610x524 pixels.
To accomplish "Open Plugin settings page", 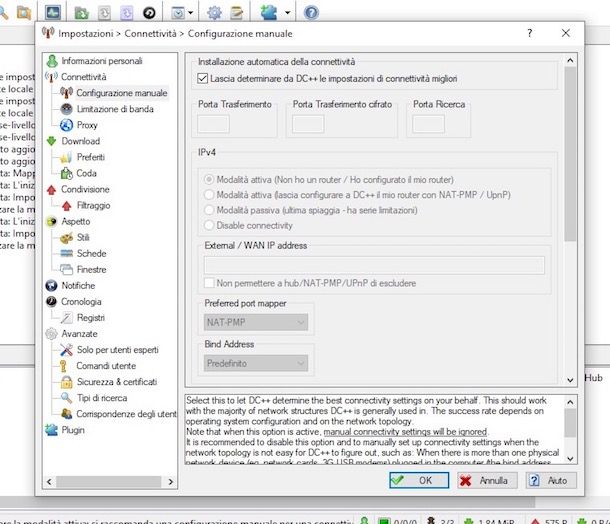I will [73, 430].
